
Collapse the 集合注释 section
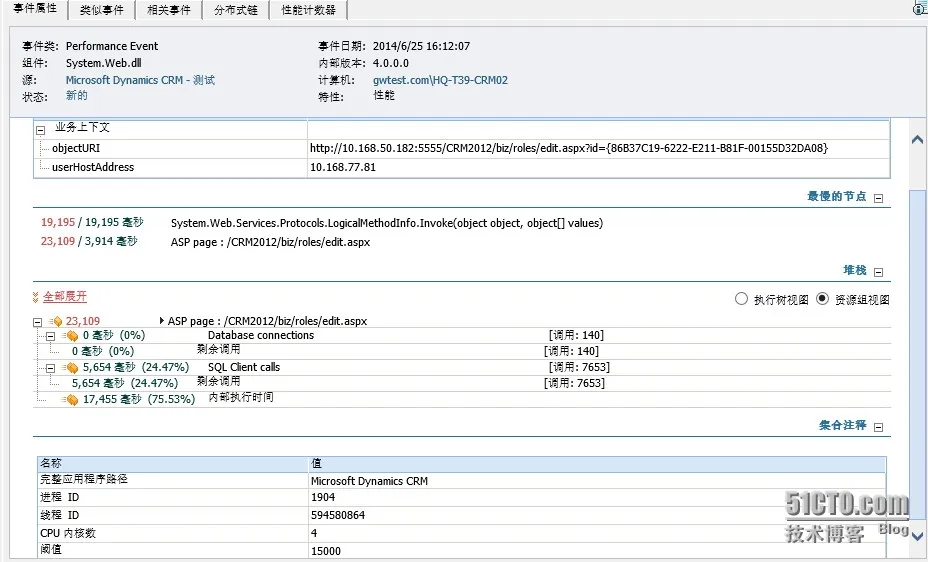click(878, 427)
